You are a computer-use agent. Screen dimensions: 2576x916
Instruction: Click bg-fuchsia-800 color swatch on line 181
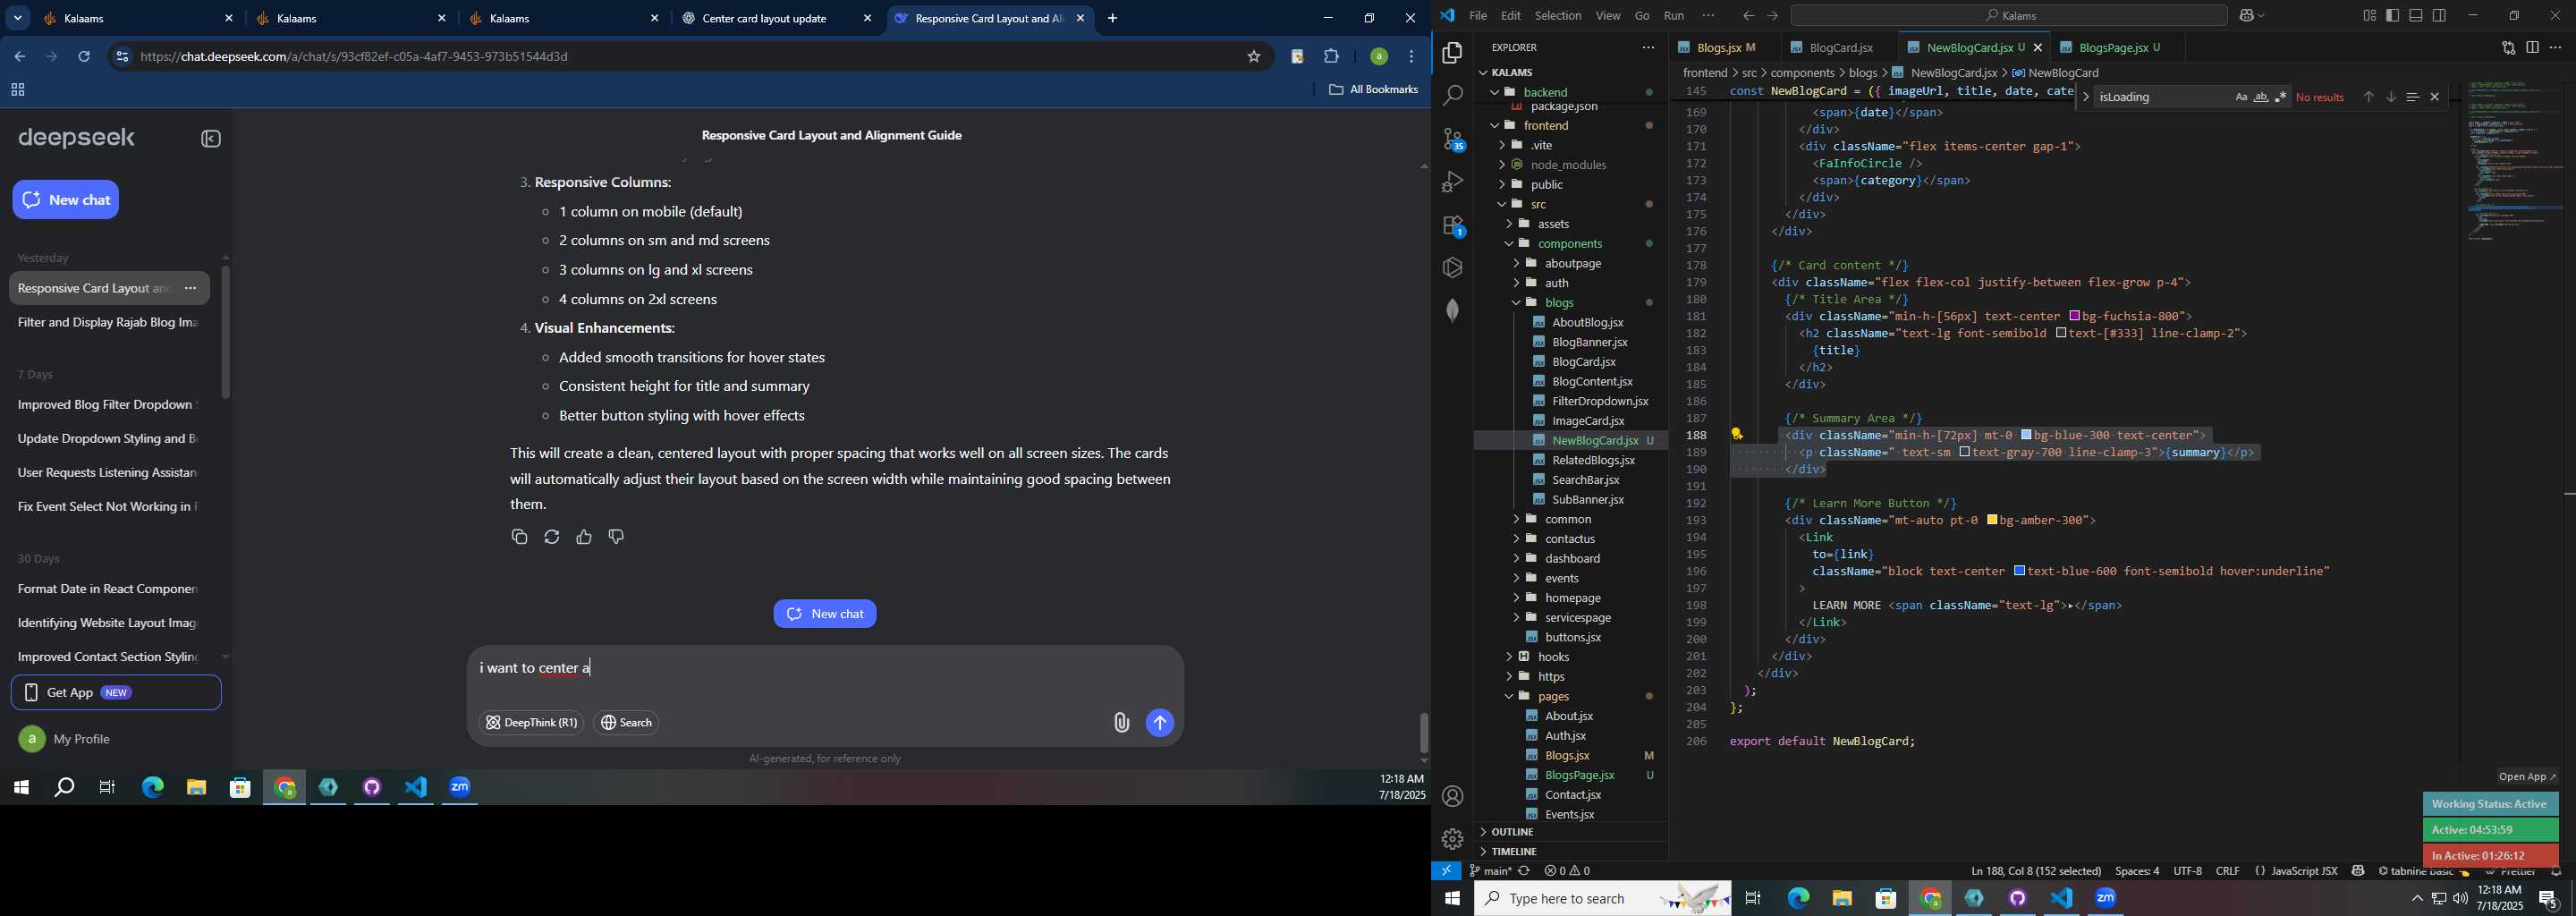pos(2075,317)
